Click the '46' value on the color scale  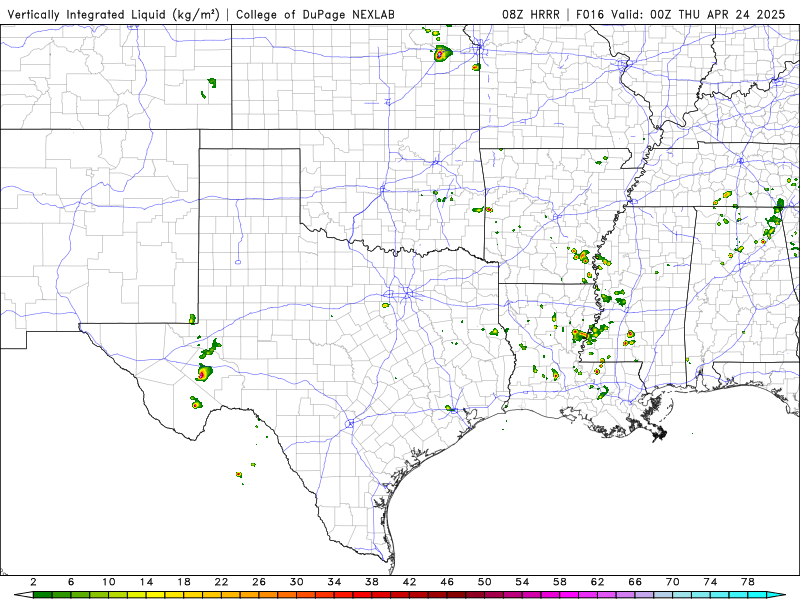(447, 582)
